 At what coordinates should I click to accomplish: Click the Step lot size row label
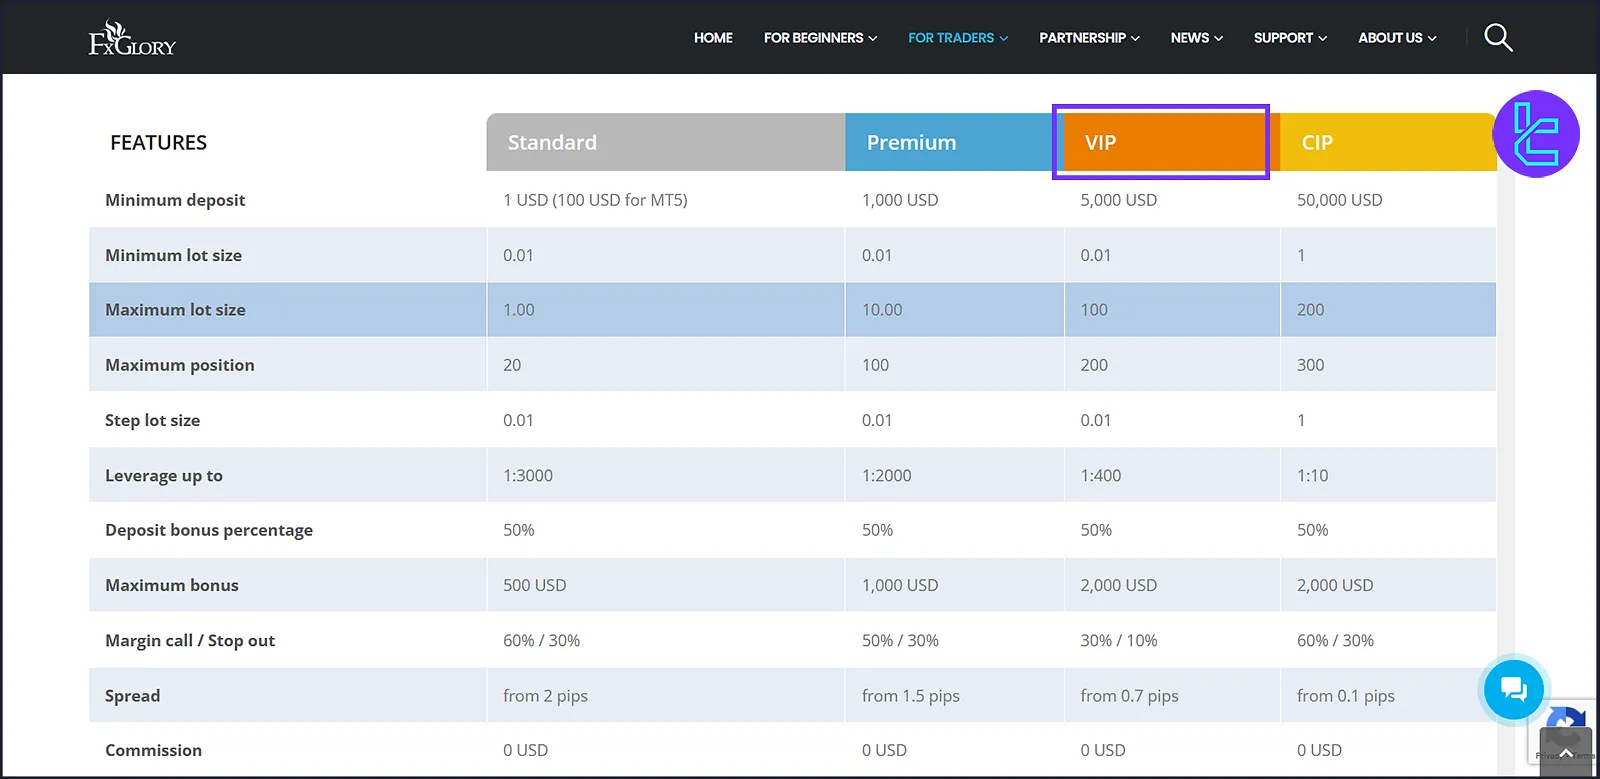tap(152, 420)
